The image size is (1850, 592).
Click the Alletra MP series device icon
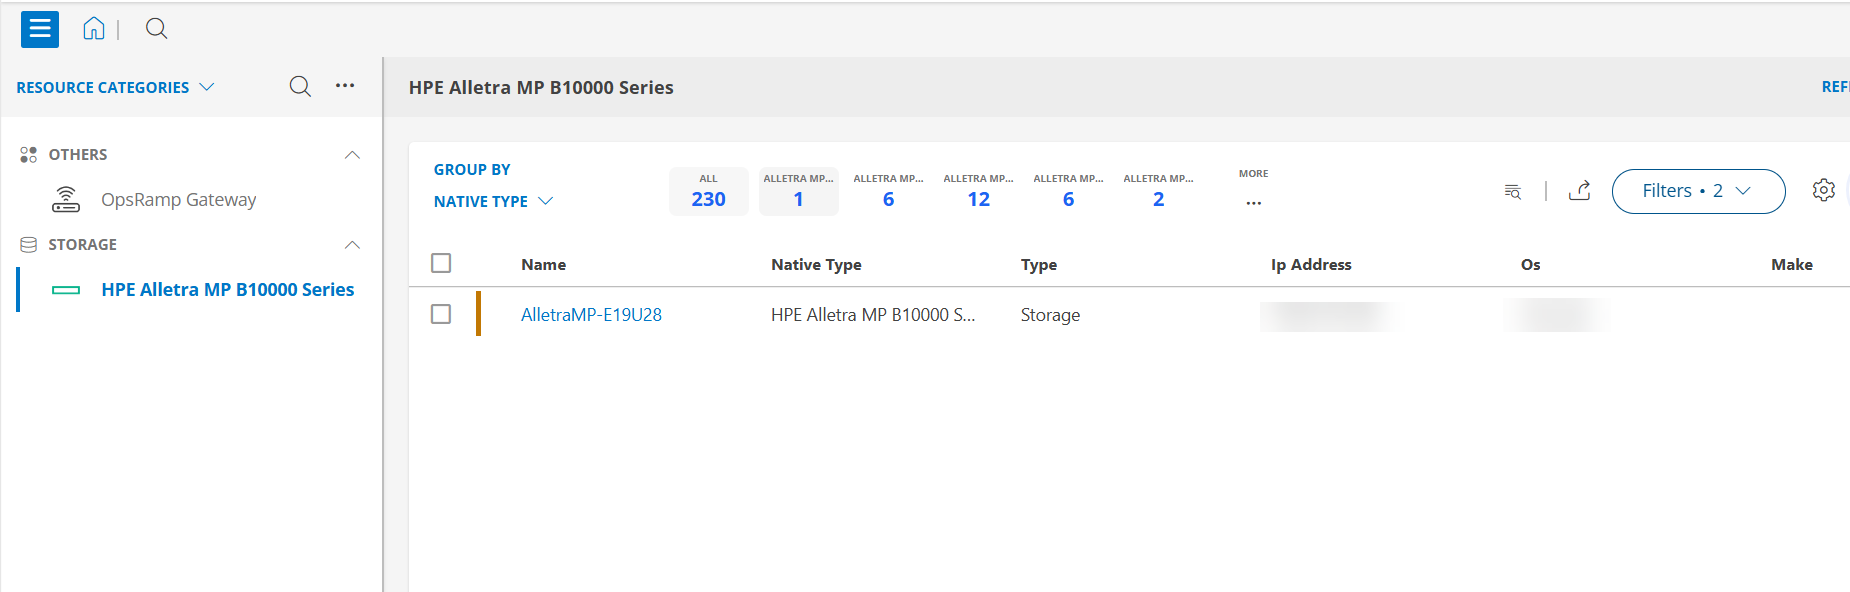tap(66, 290)
